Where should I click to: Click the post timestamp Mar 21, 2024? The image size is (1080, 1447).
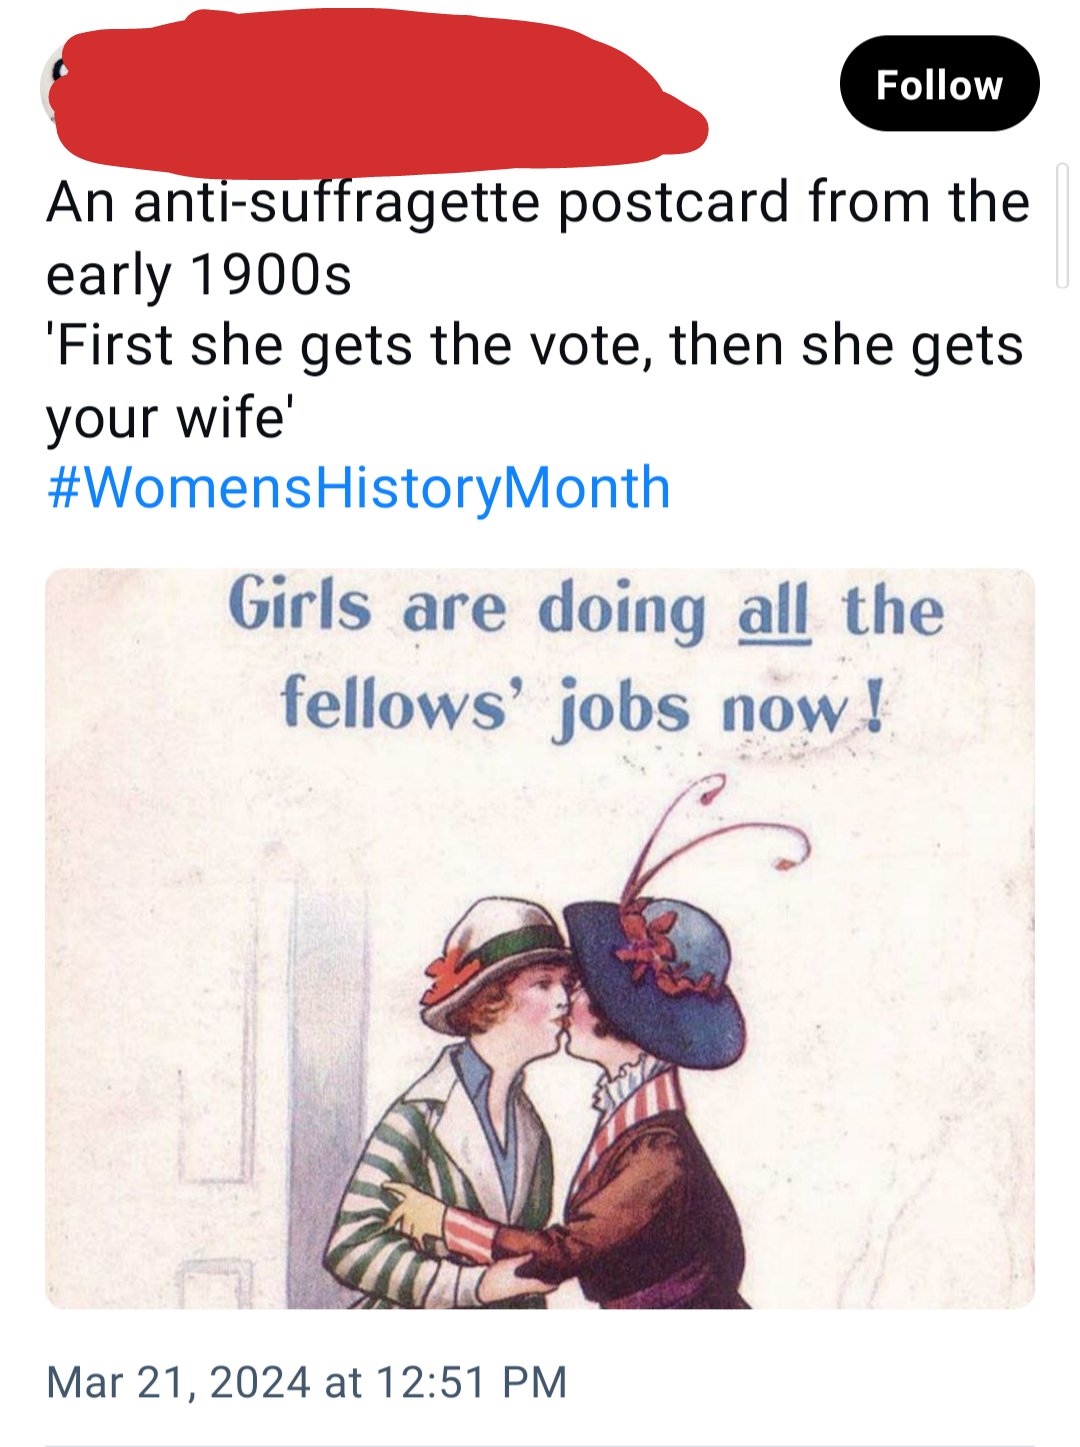click(x=178, y=1382)
